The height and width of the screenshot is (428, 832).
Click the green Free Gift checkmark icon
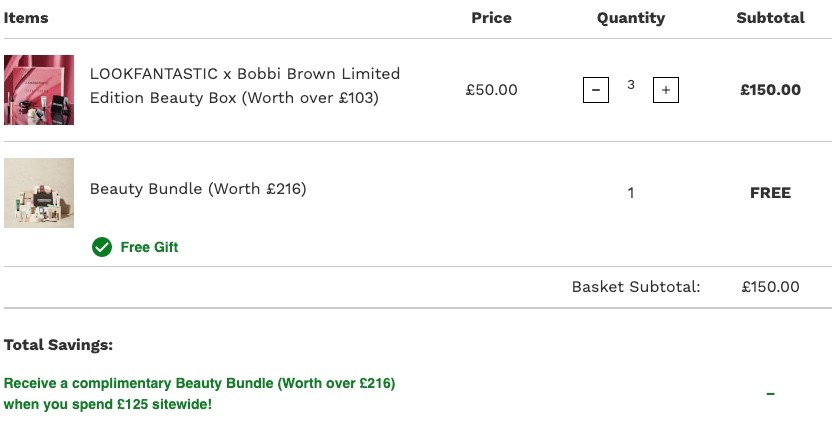(x=102, y=247)
